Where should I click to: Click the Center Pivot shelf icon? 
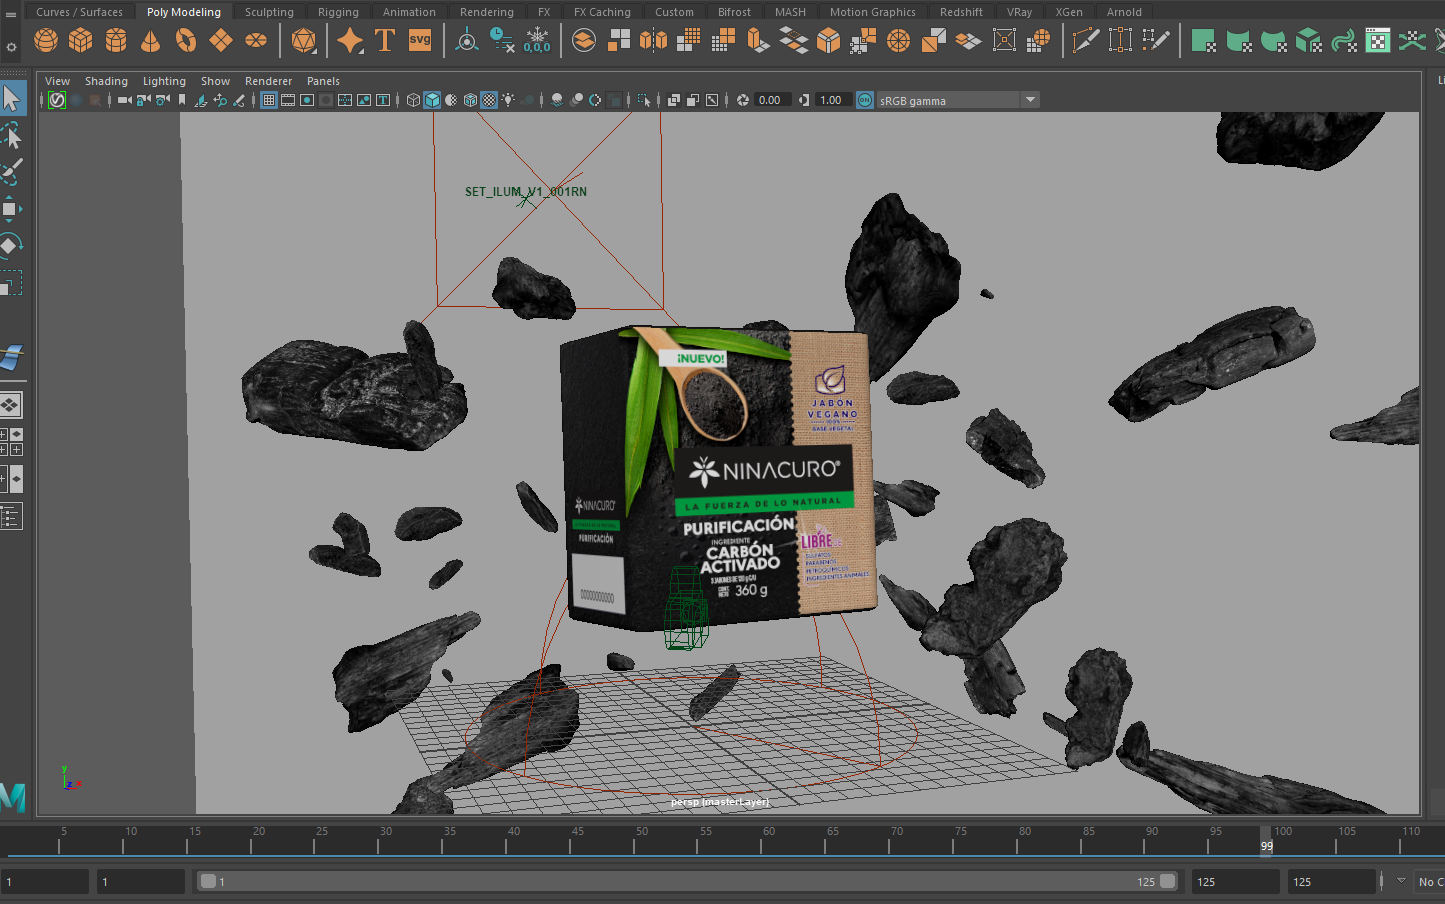tap(467, 40)
